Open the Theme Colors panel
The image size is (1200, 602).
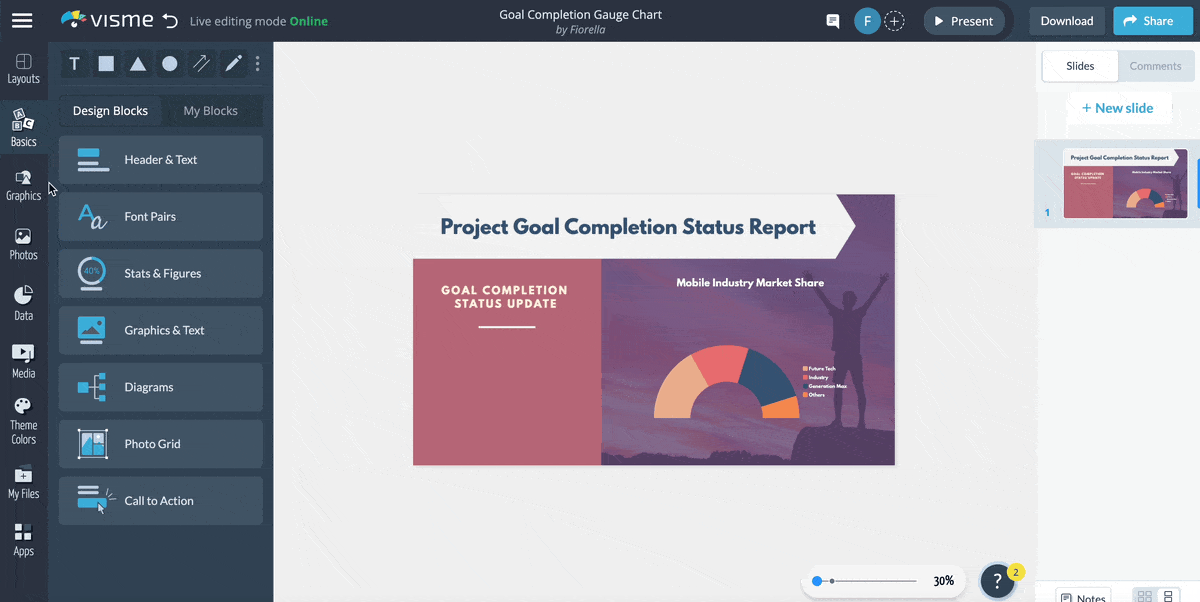pos(23,417)
